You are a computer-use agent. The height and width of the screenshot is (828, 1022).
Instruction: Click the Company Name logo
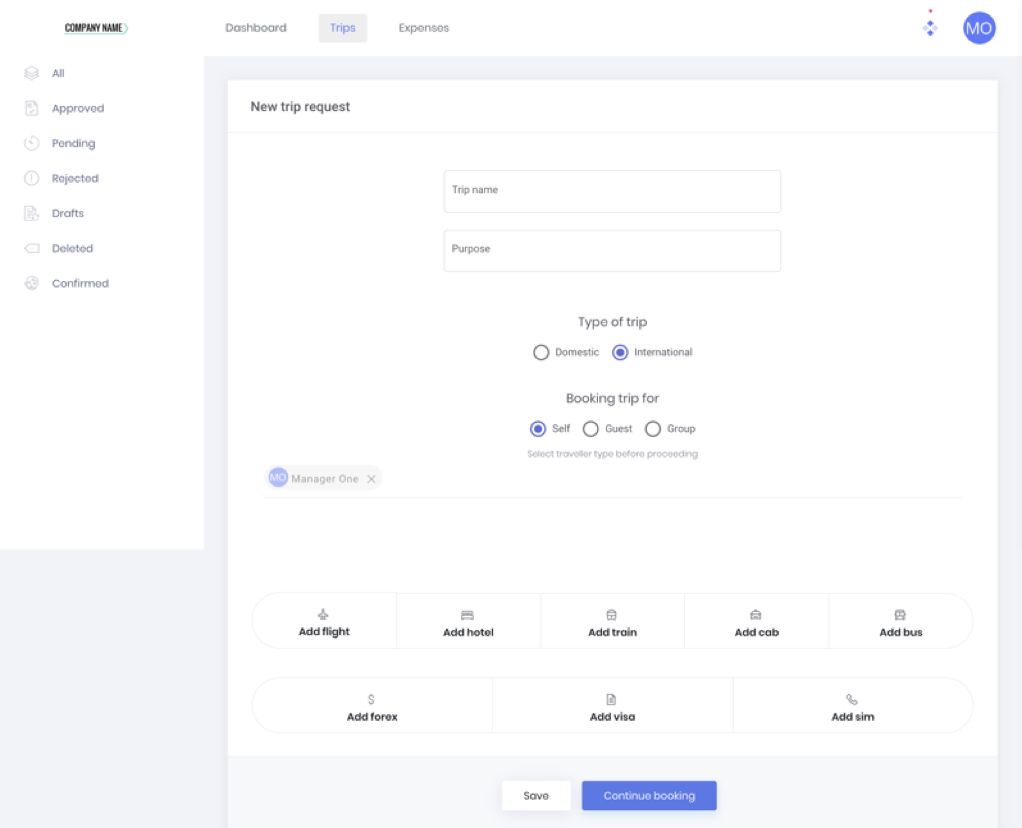point(96,28)
